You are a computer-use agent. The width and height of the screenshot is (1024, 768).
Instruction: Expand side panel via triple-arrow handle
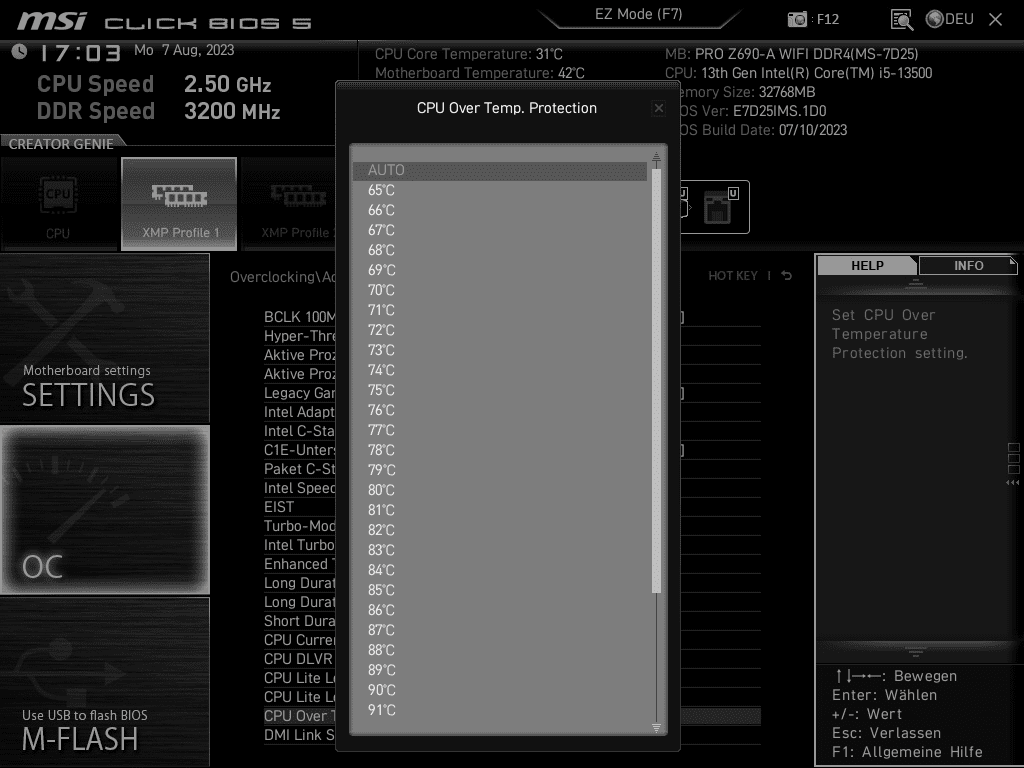[x=1012, y=483]
